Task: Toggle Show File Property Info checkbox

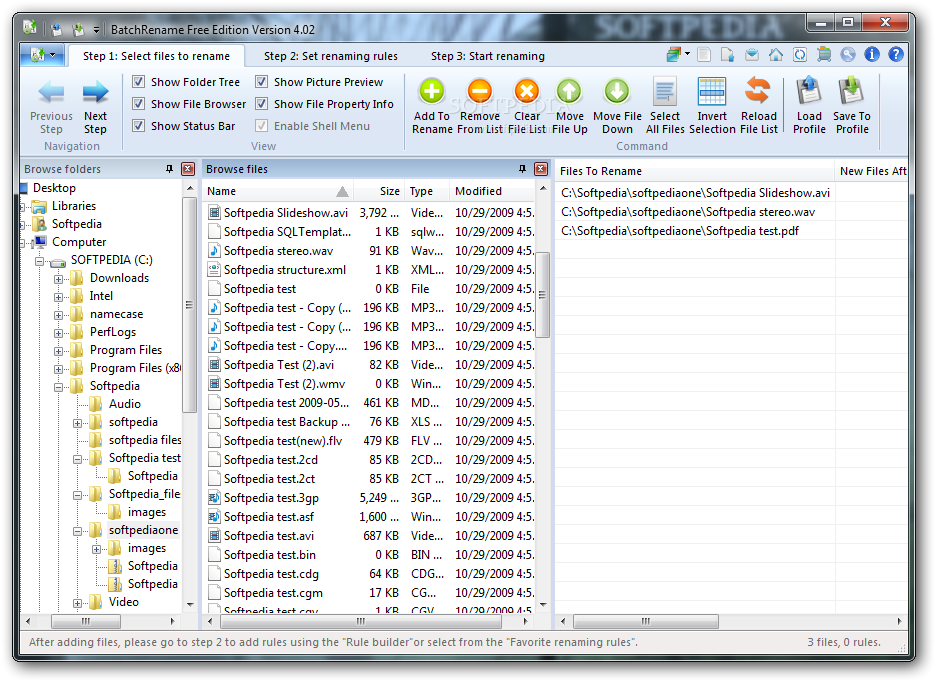Action: [261, 104]
